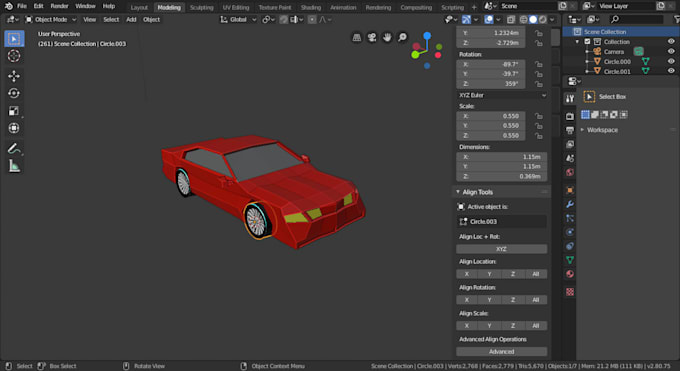Click the pan view hand icon
Screen dimensions: 680x371
[387, 38]
